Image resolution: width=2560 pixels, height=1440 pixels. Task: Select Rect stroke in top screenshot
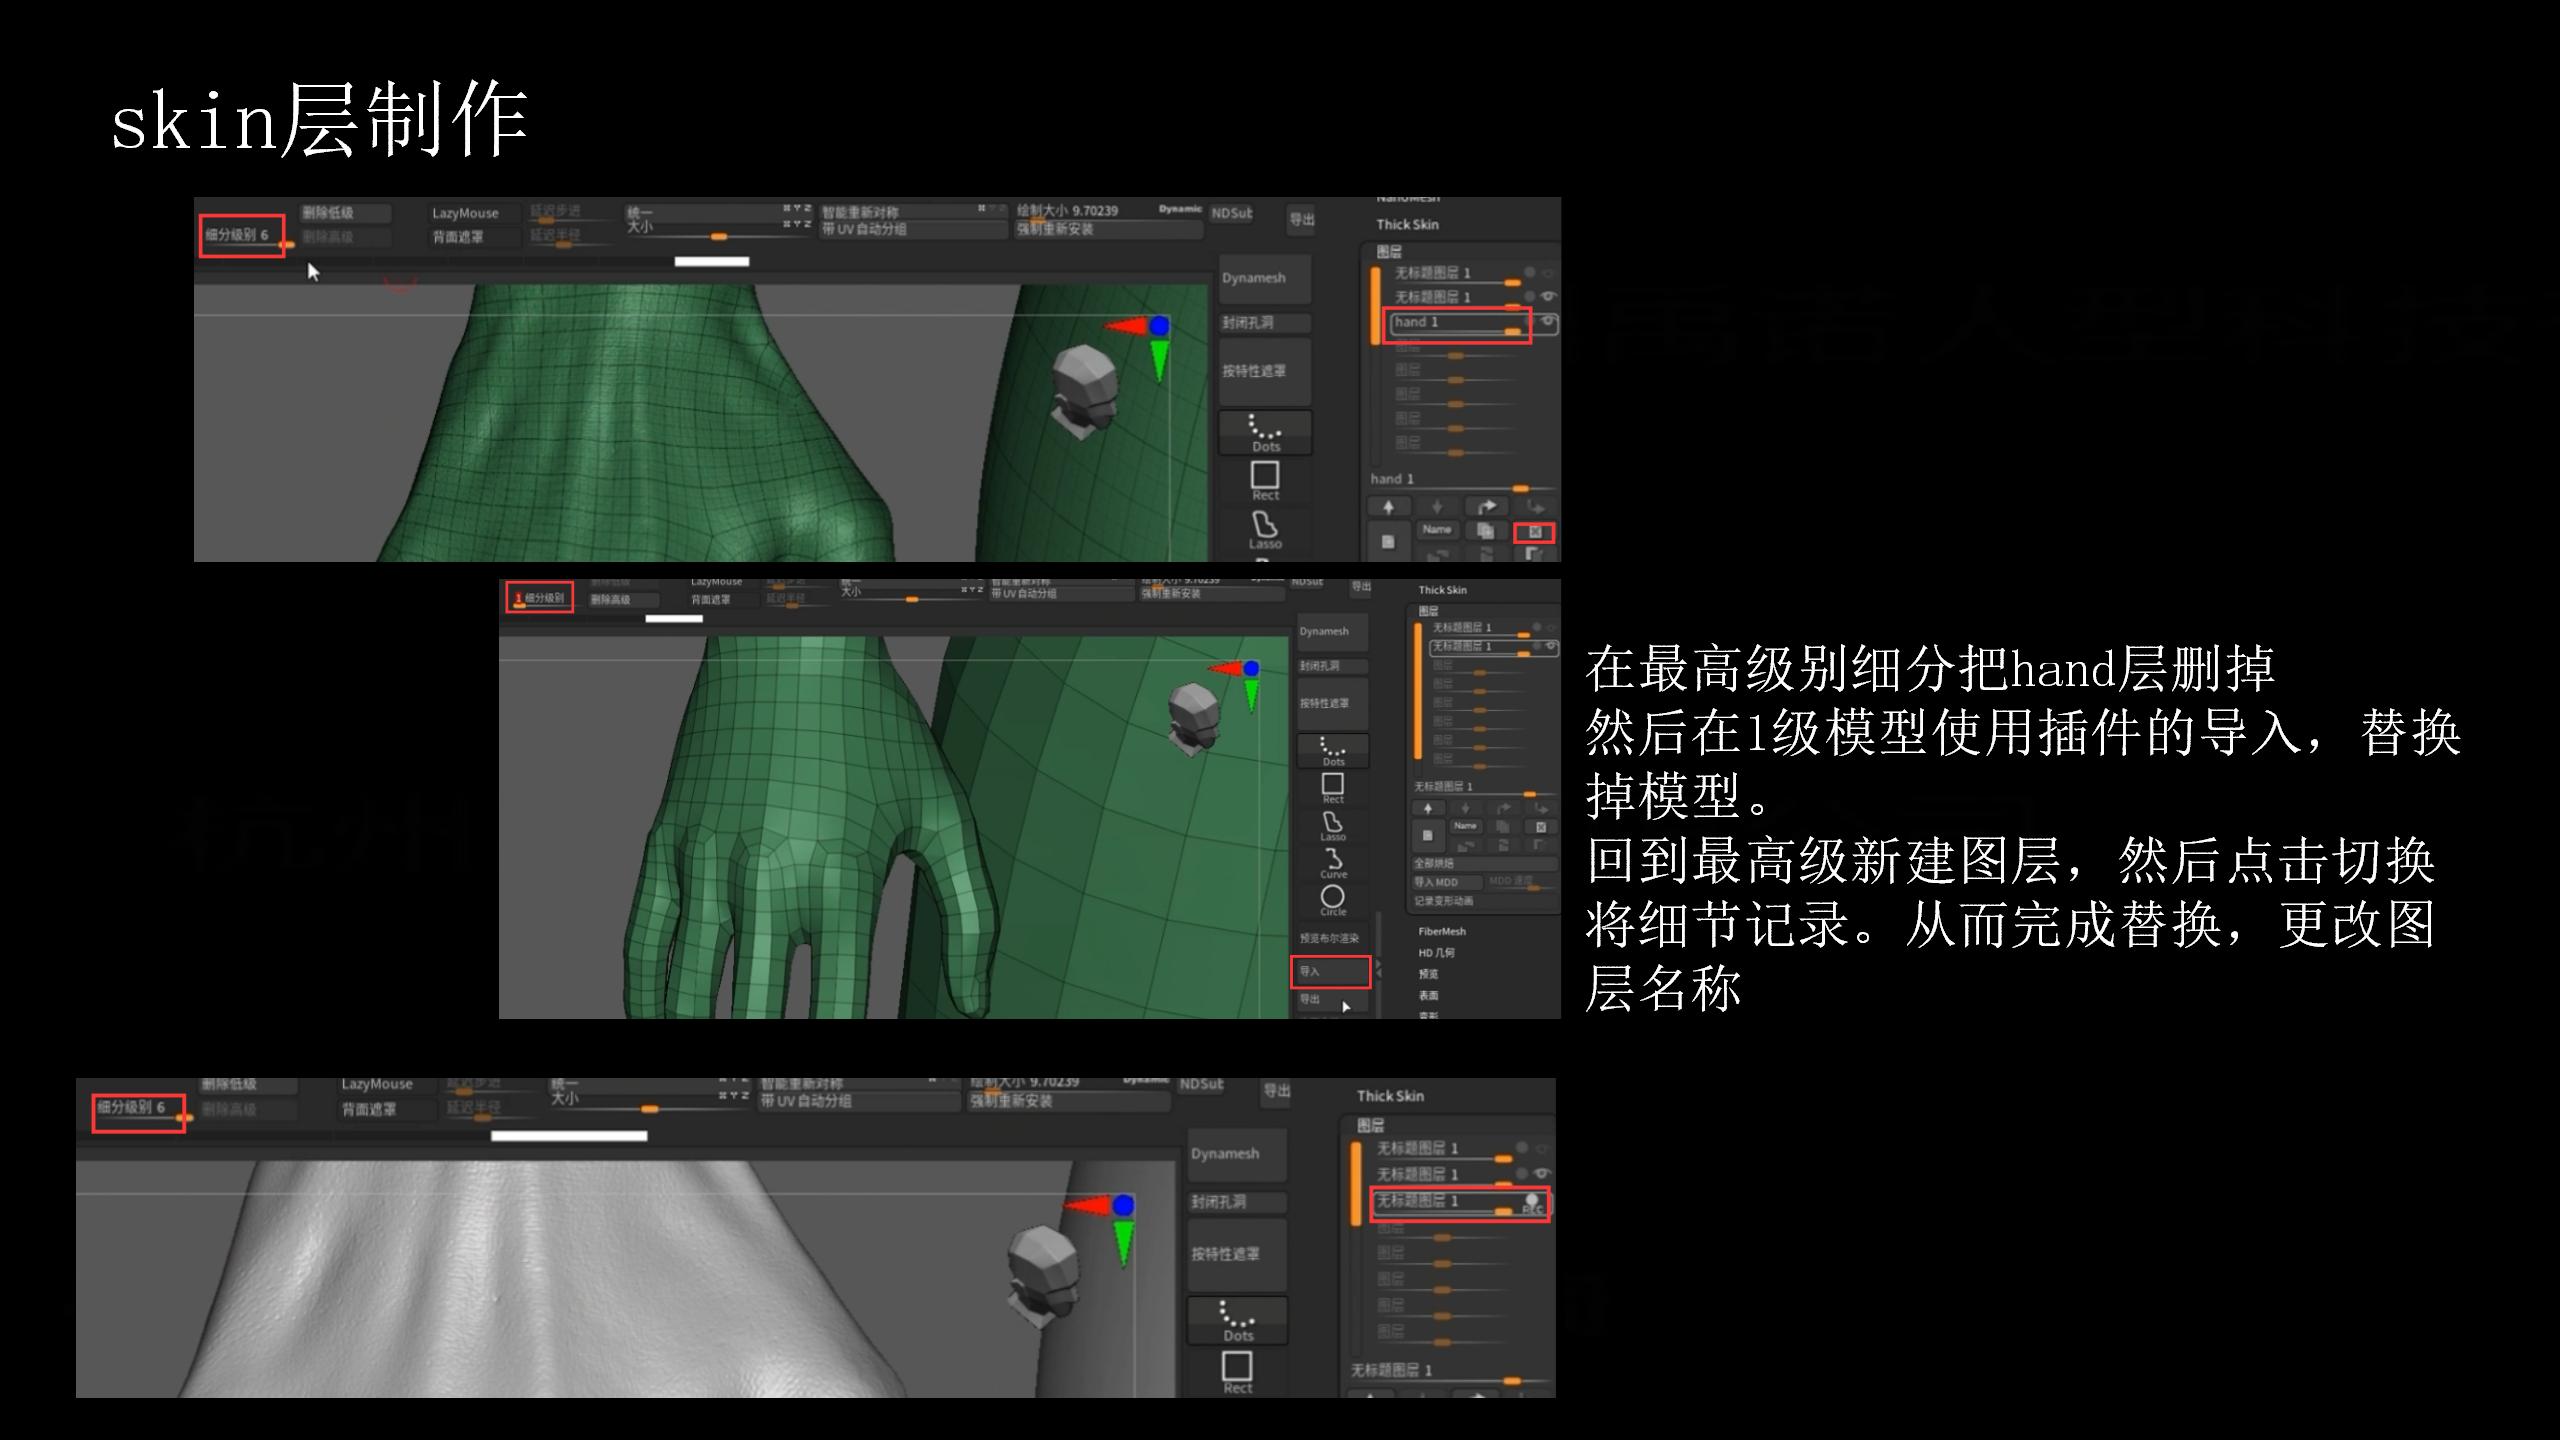[x=1265, y=481]
